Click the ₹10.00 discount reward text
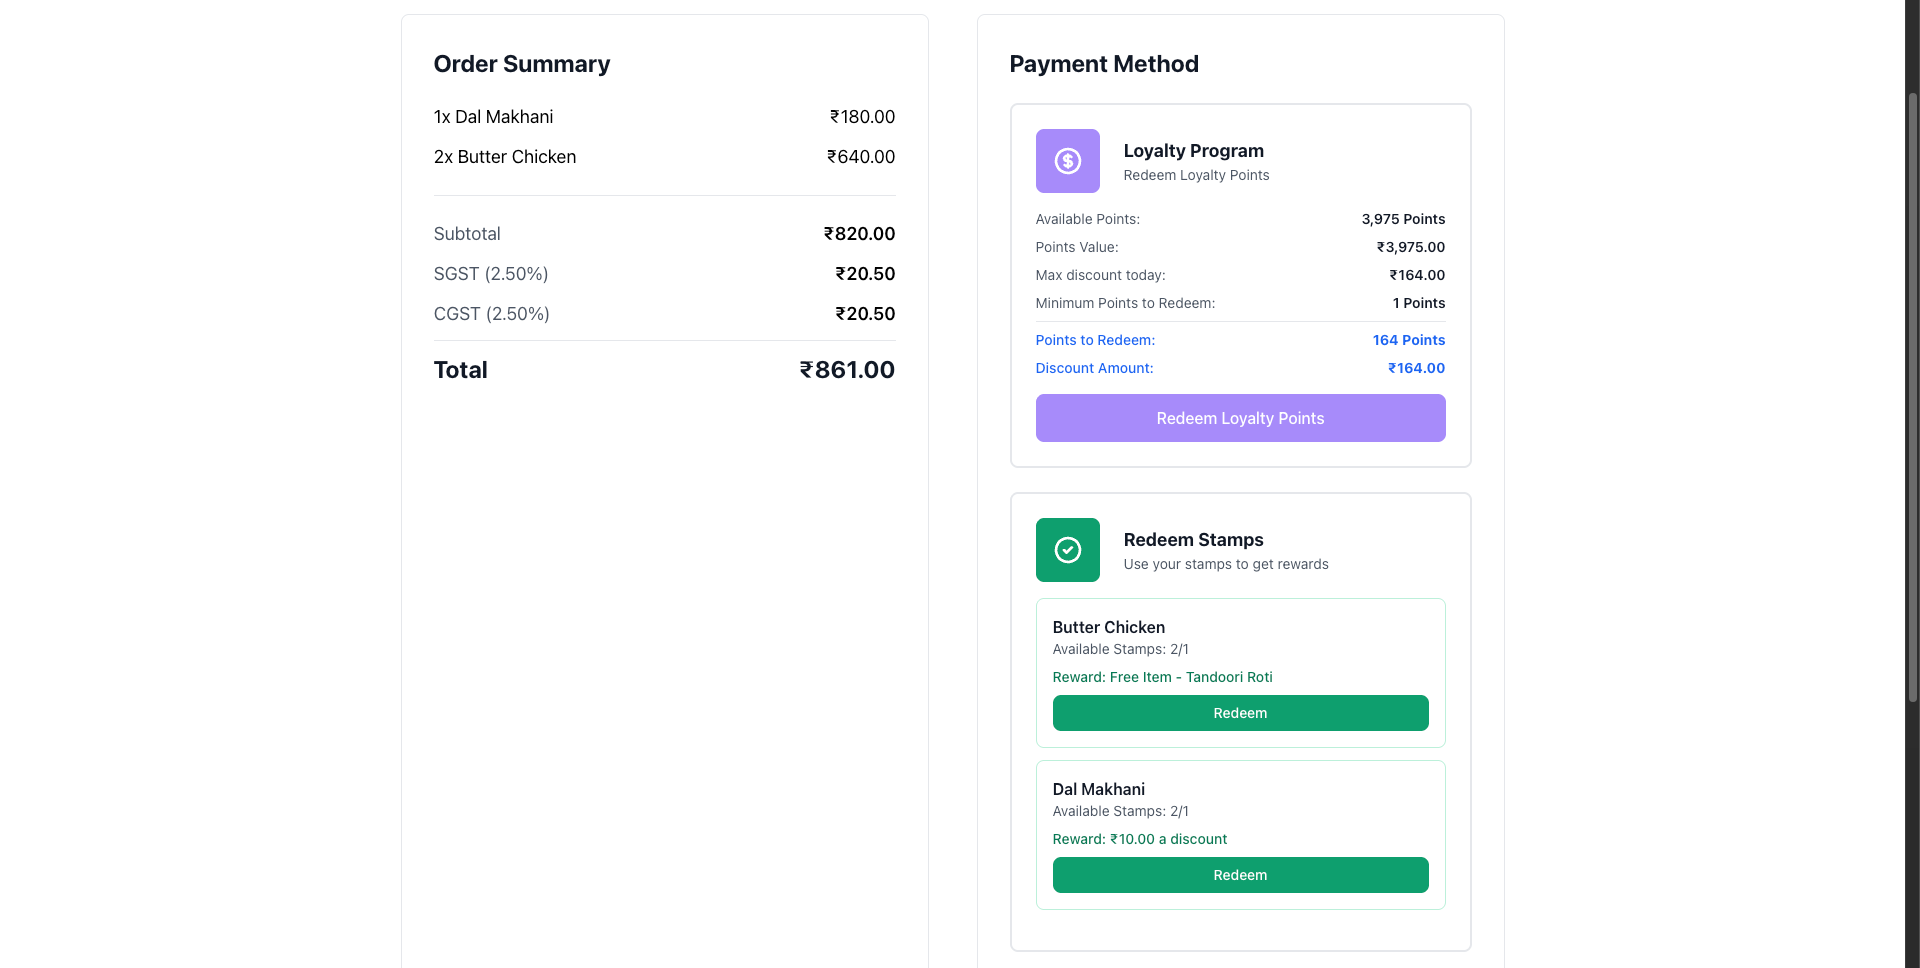Image resolution: width=1920 pixels, height=968 pixels. click(1139, 839)
